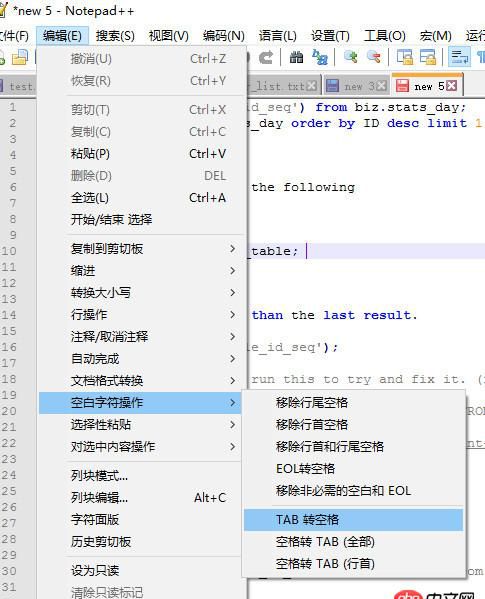Click the Open file toolbar icon
485x599 pixels.
pos(20,57)
